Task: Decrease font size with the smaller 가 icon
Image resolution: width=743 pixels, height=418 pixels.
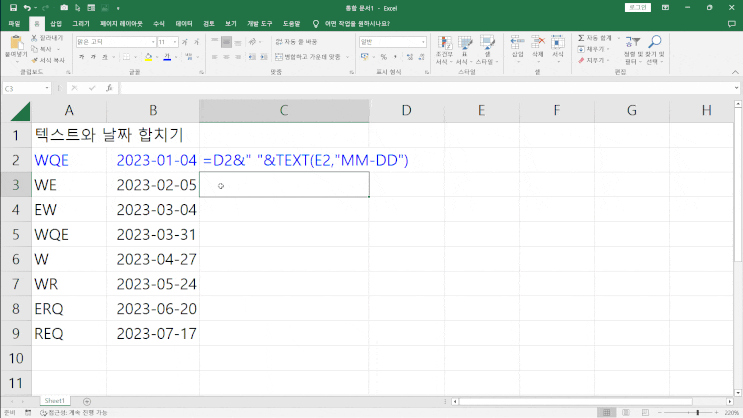Action: click(x=196, y=42)
